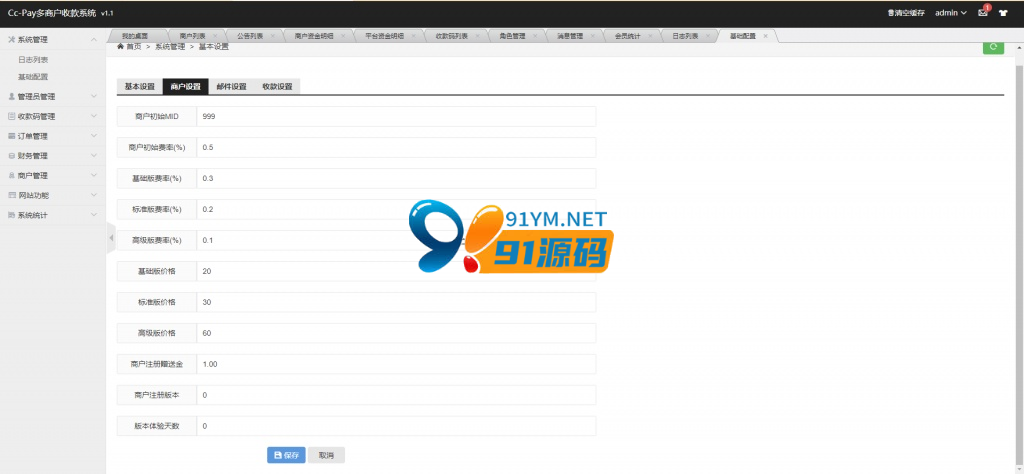Click the 标准版费率(%) input field
The width and height of the screenshot is (1024, 474).
pyautogui.click(x=396, y=210)
